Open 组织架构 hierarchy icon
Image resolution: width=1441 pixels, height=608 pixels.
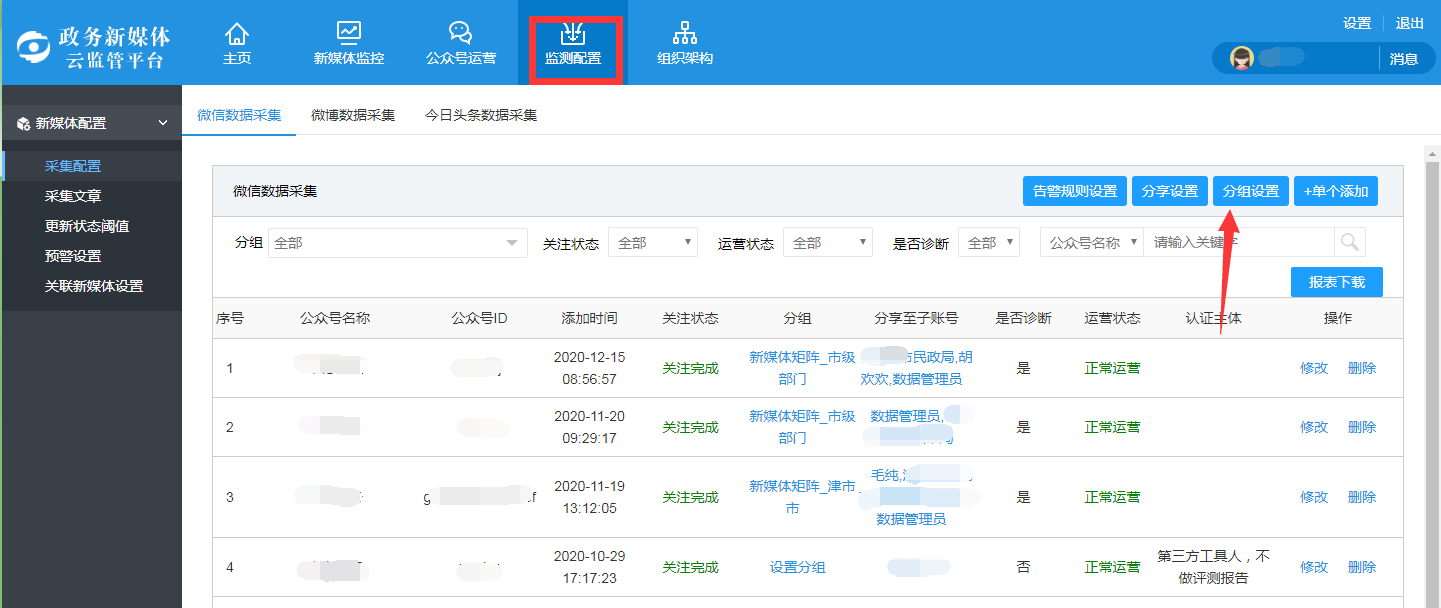[x=685, y=34]
